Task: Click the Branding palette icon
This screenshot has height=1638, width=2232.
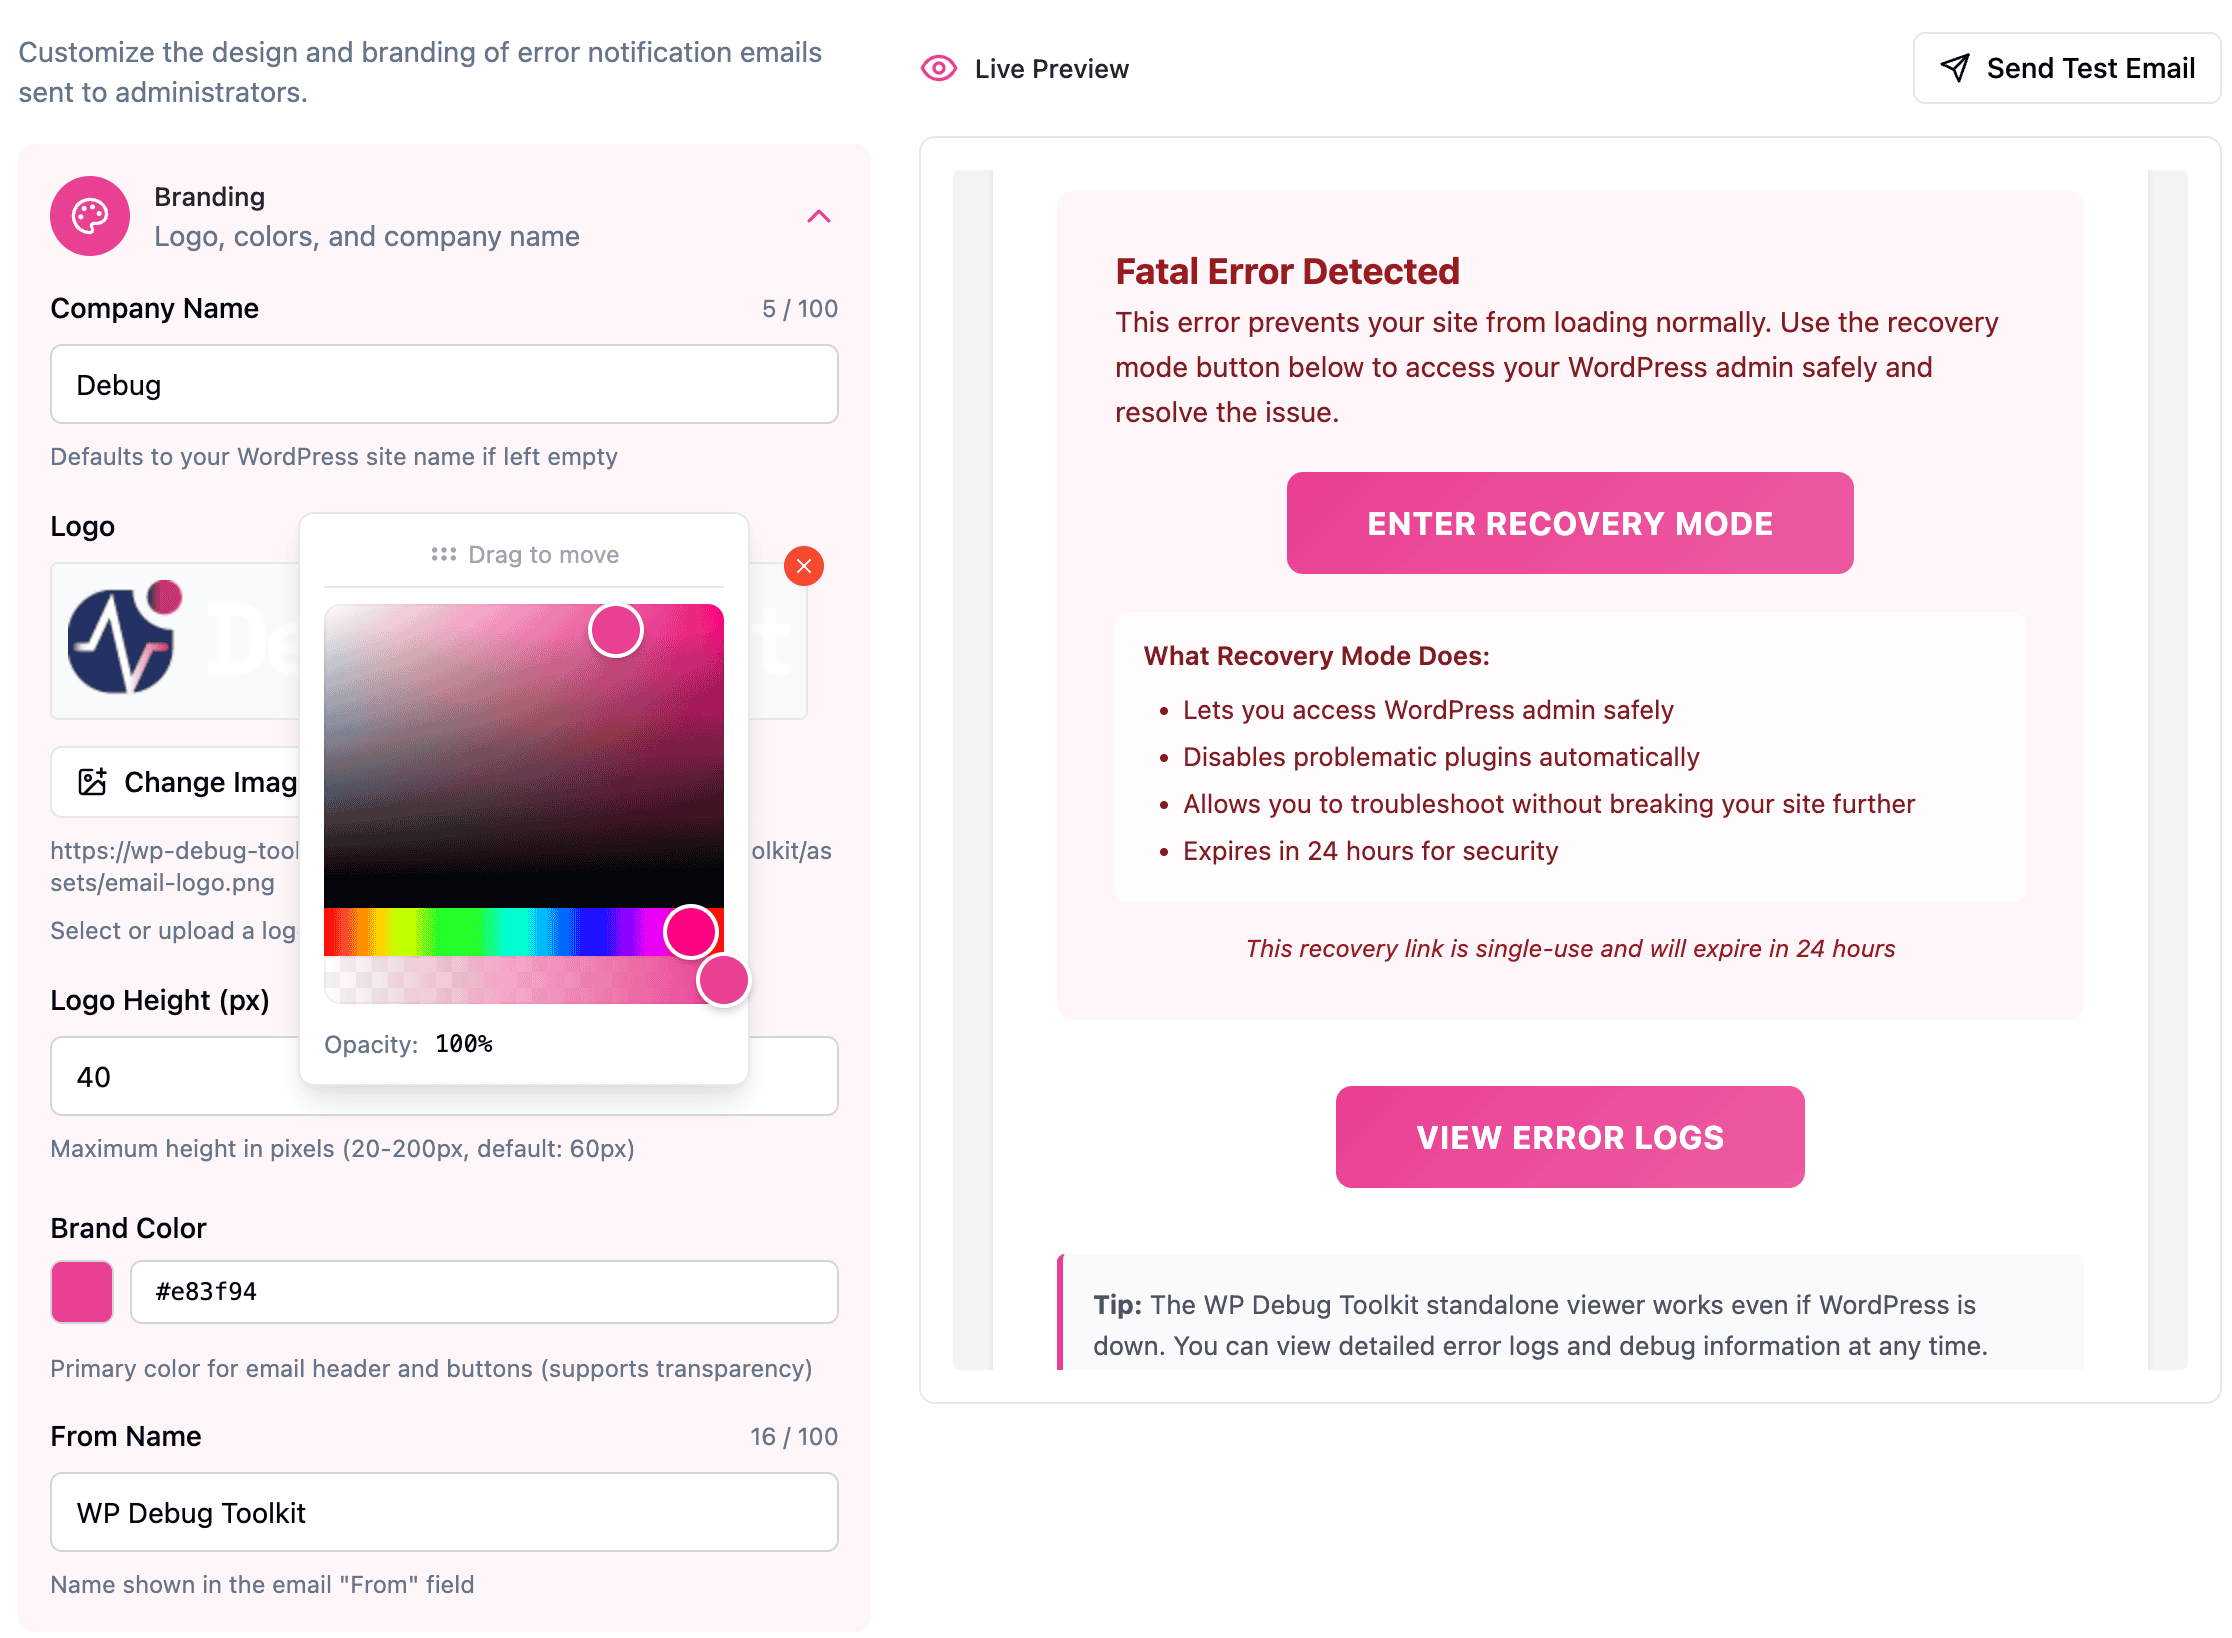Action: (90, 216)
